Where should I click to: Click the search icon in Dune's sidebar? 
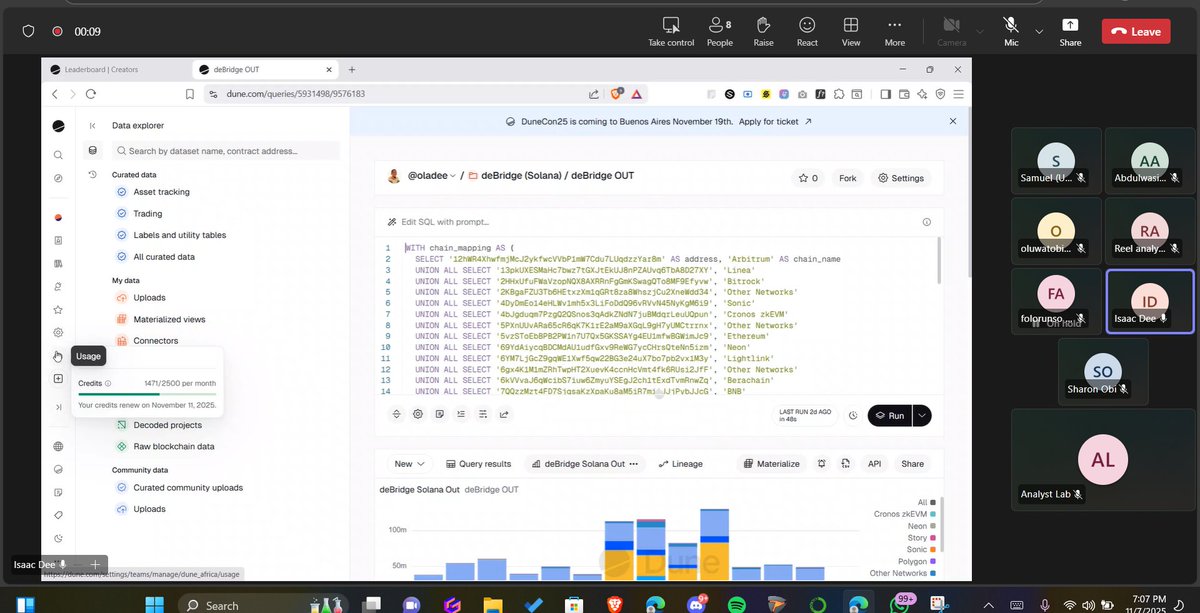[x=58, y=155]
